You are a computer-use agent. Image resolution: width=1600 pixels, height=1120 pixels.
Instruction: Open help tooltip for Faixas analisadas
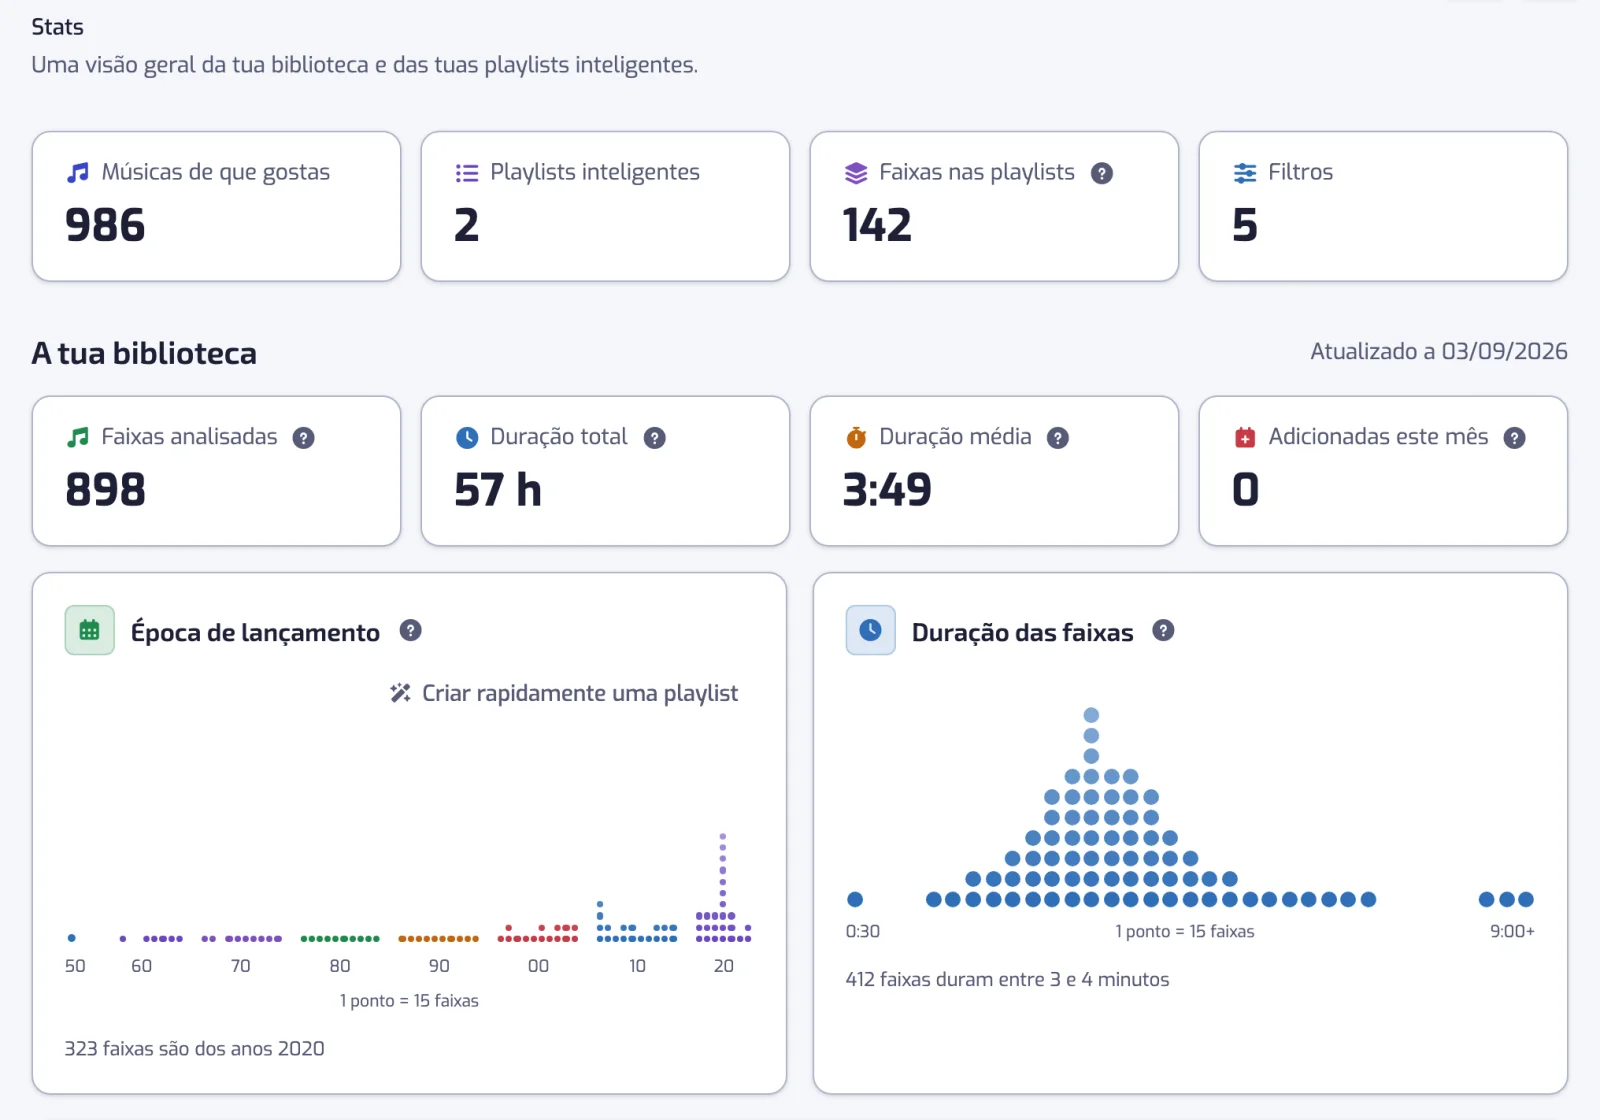point(304,438)
